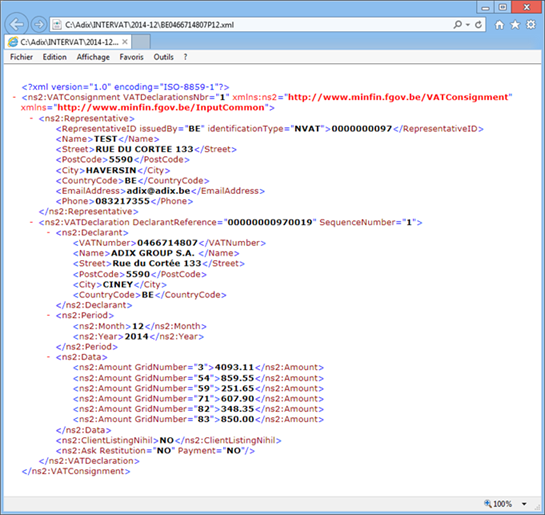This screenshot has width=545, height=515.
Task: Click the ns2:Month value 12
Action: click(x=138, y=326)
